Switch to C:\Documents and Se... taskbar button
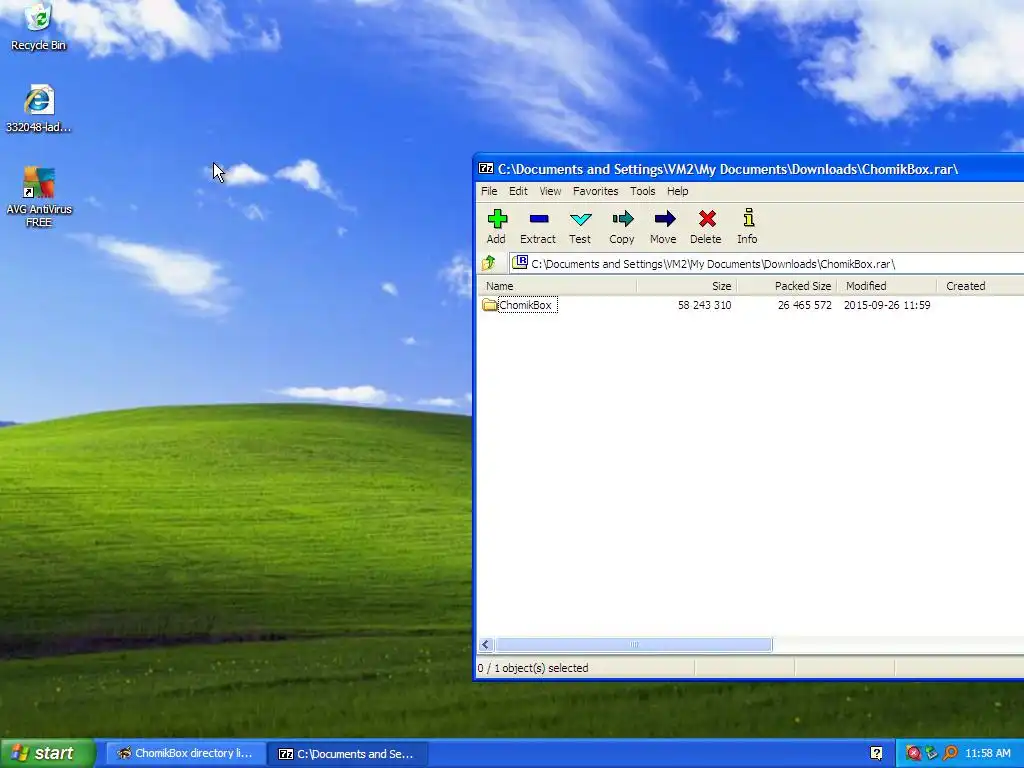 tap(348, 754)
